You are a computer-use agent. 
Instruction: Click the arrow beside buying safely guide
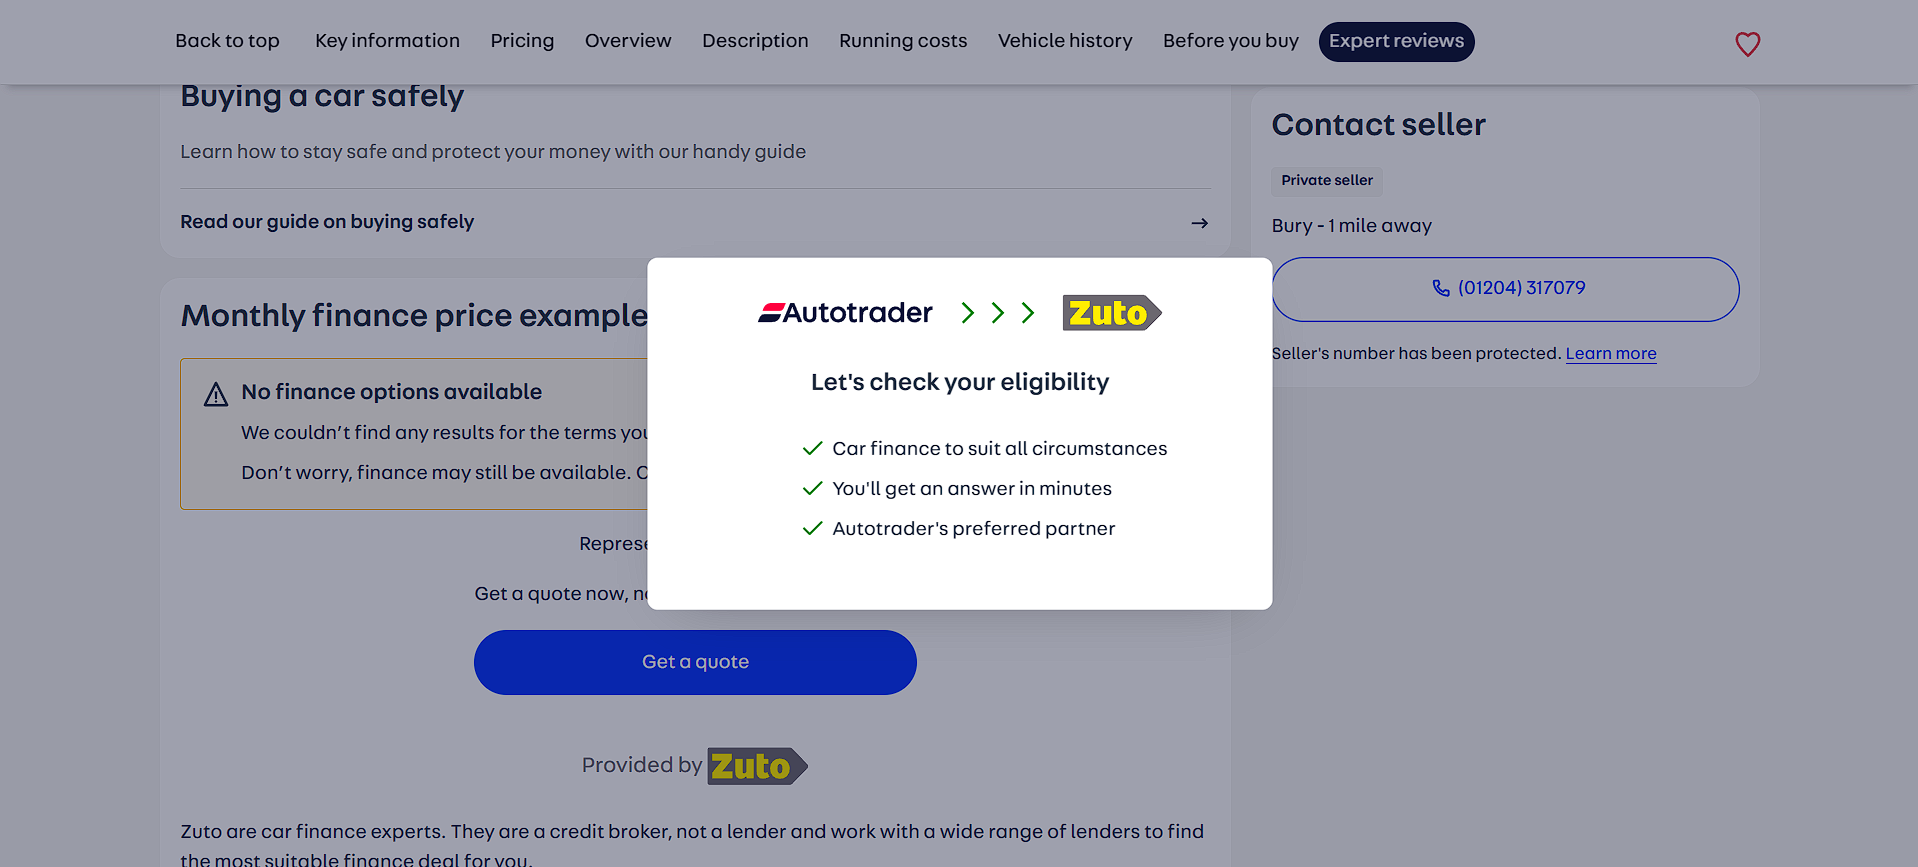(1199, 223)
